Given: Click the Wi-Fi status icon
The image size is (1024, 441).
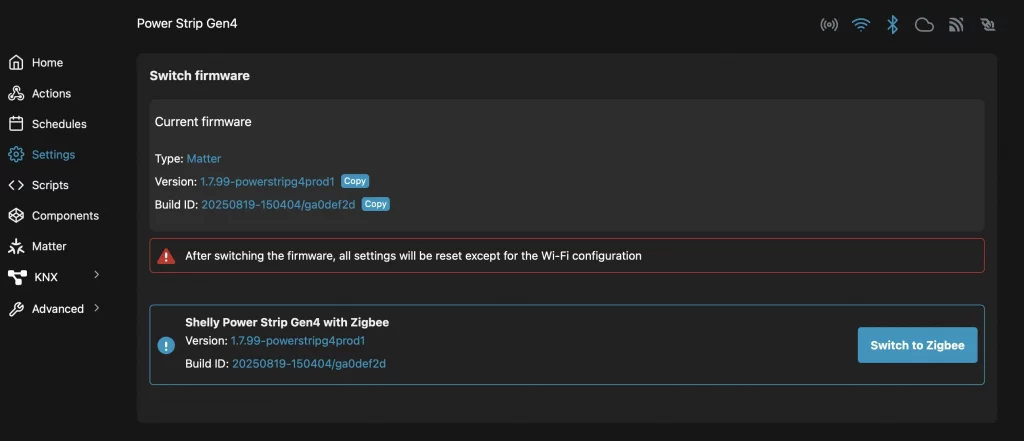Looking at the screenshot, I should (861, 25).
